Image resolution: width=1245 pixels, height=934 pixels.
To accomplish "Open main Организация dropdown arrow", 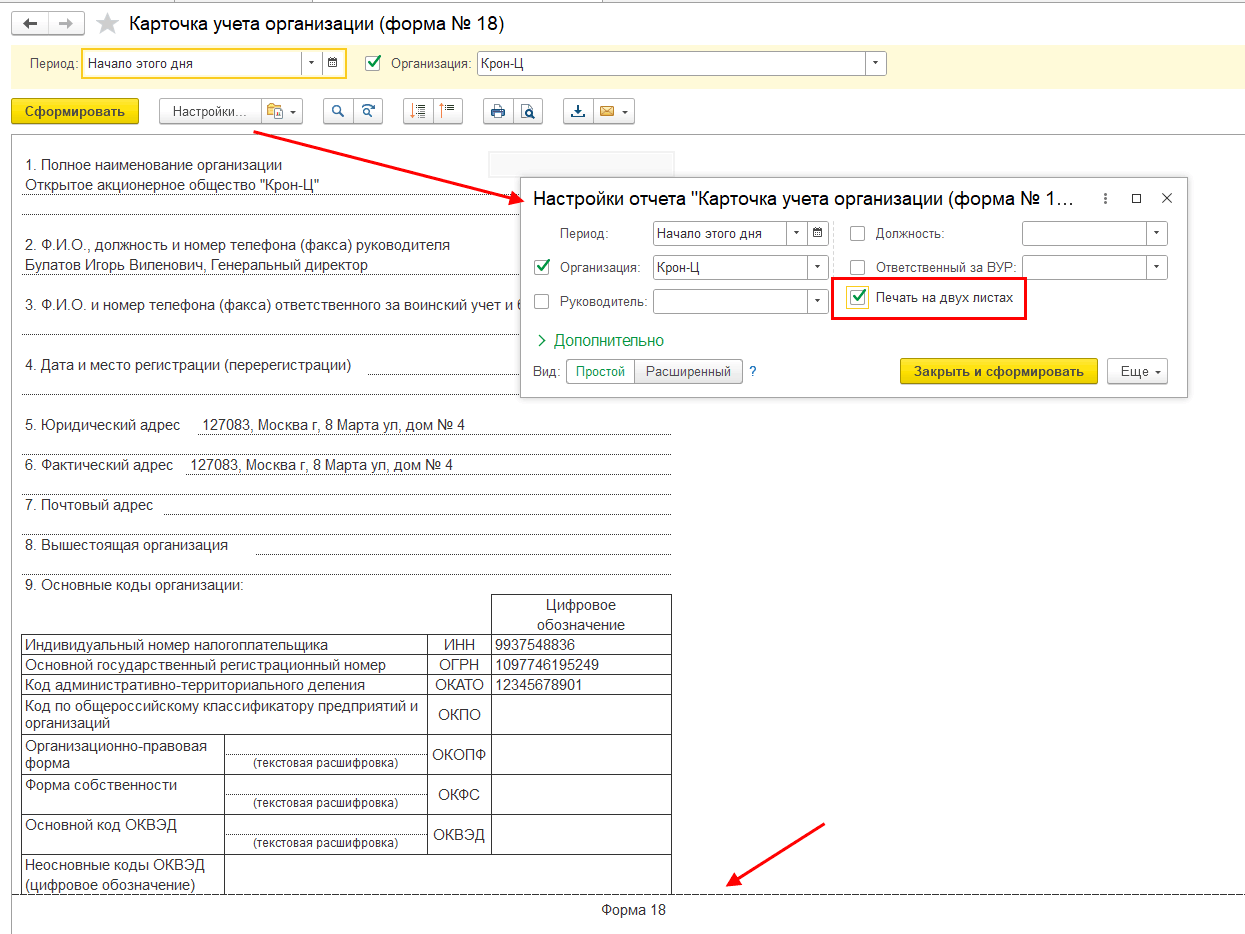I will click(x=876, y=63).
